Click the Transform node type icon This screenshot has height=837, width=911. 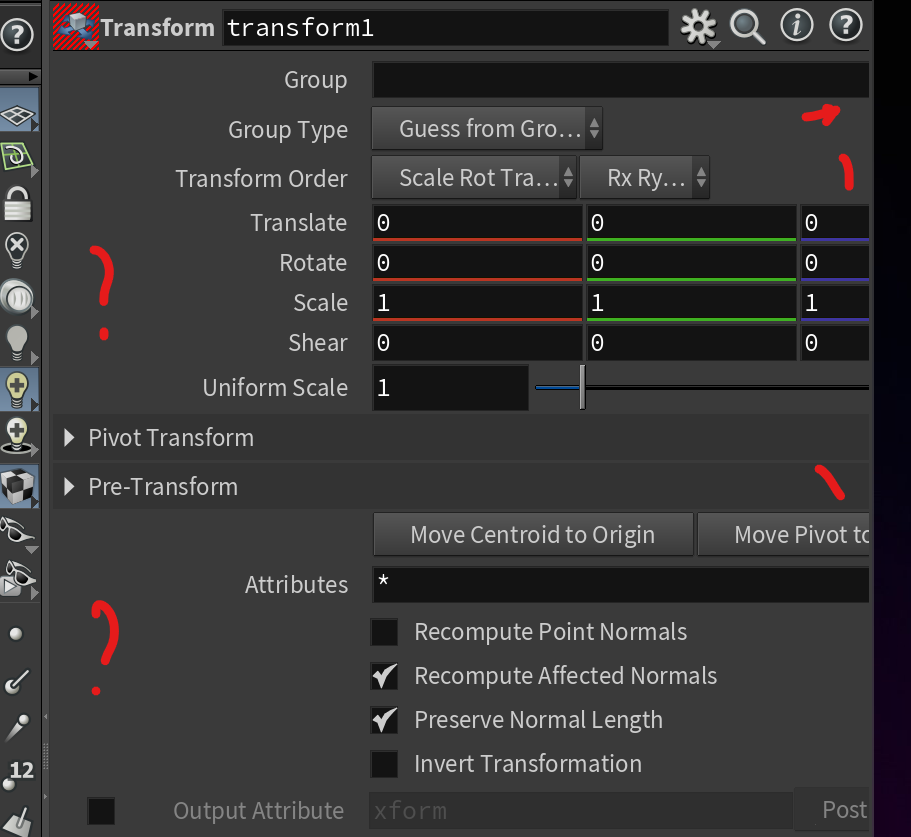click(x=76, y=27)
